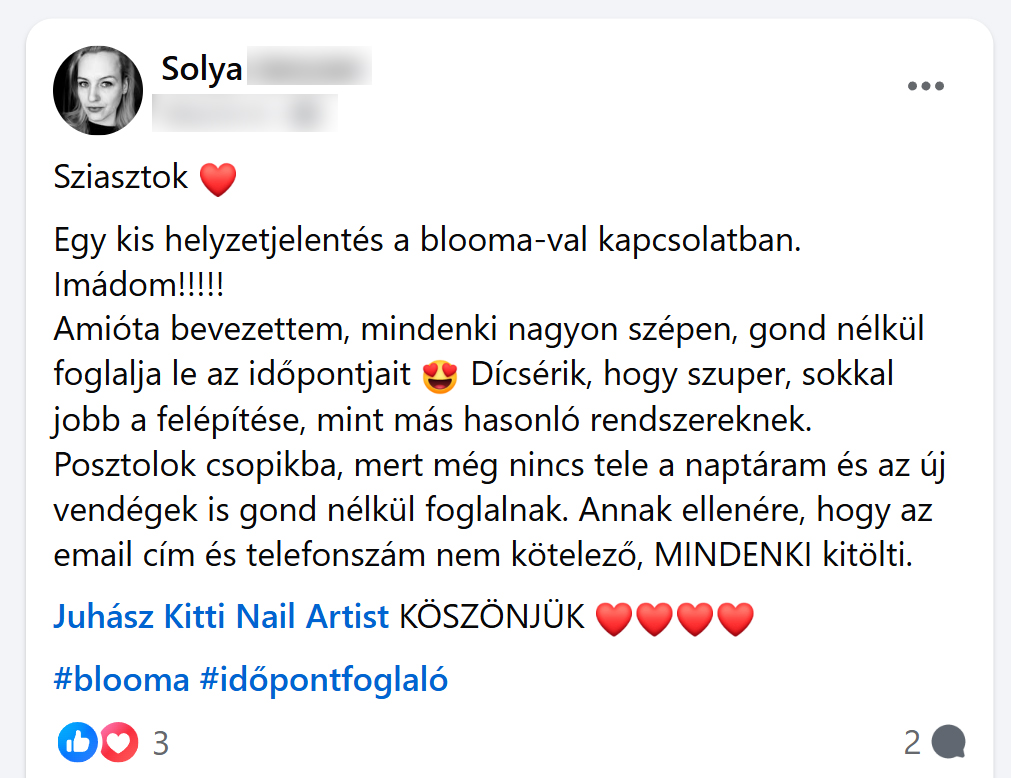Click the blurred timestamp under the author name
Image resolution: width=1011 pixels, height=778 pixels.
[x=244, y=113]
